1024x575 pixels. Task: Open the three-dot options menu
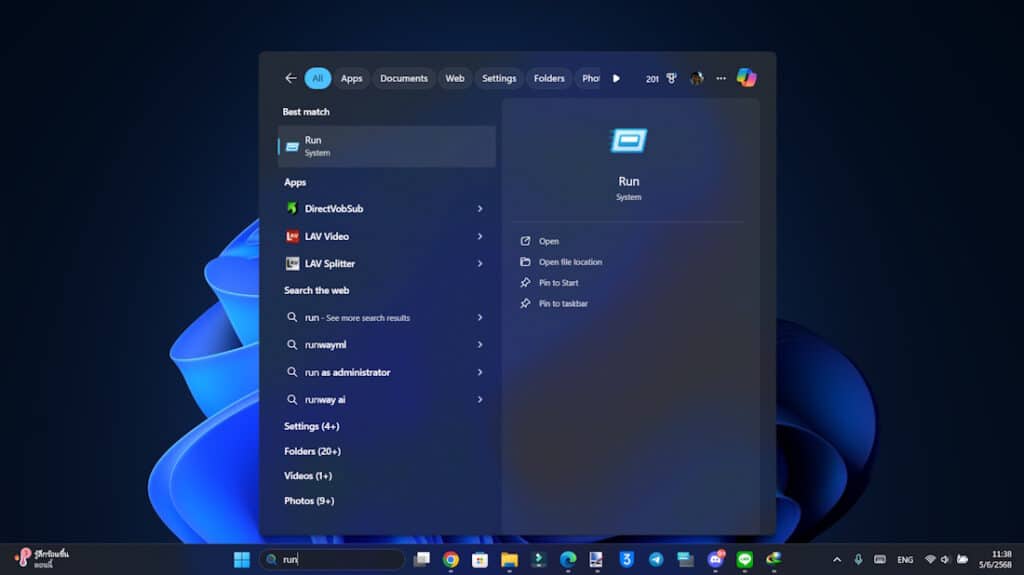(x=721, y=78)
